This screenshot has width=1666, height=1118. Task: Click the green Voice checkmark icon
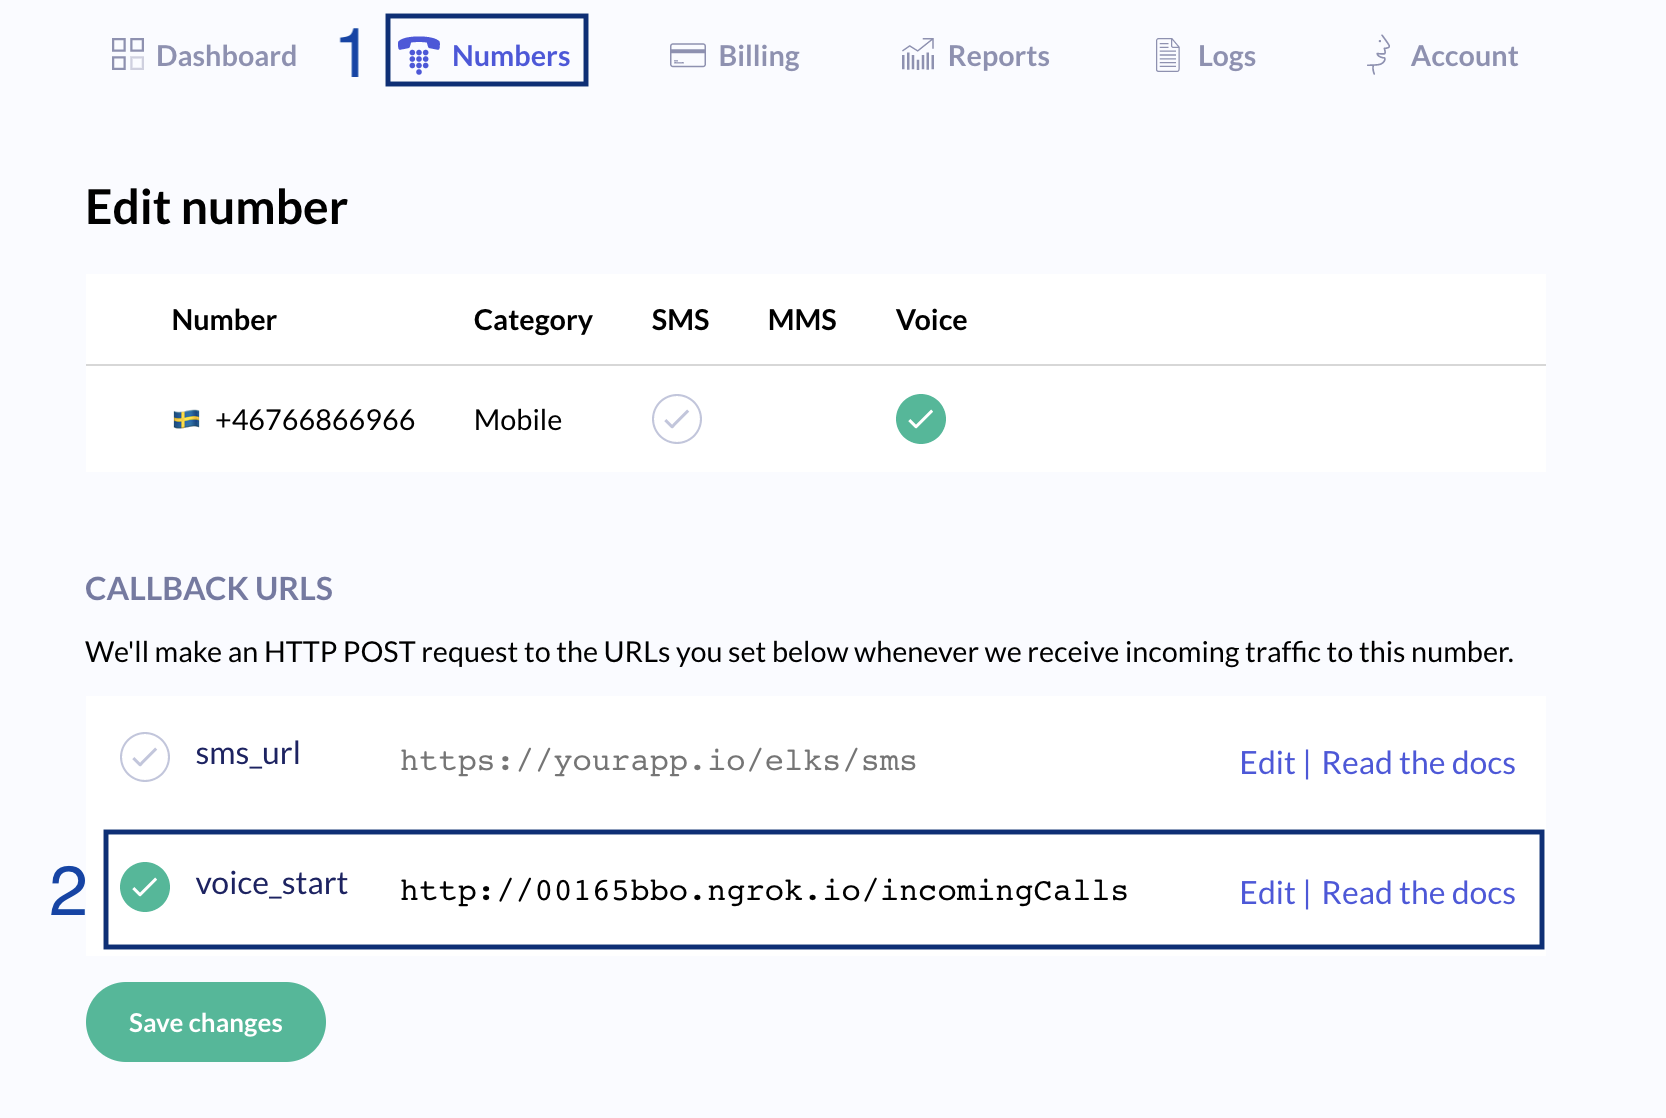click(x=920, y=419)
